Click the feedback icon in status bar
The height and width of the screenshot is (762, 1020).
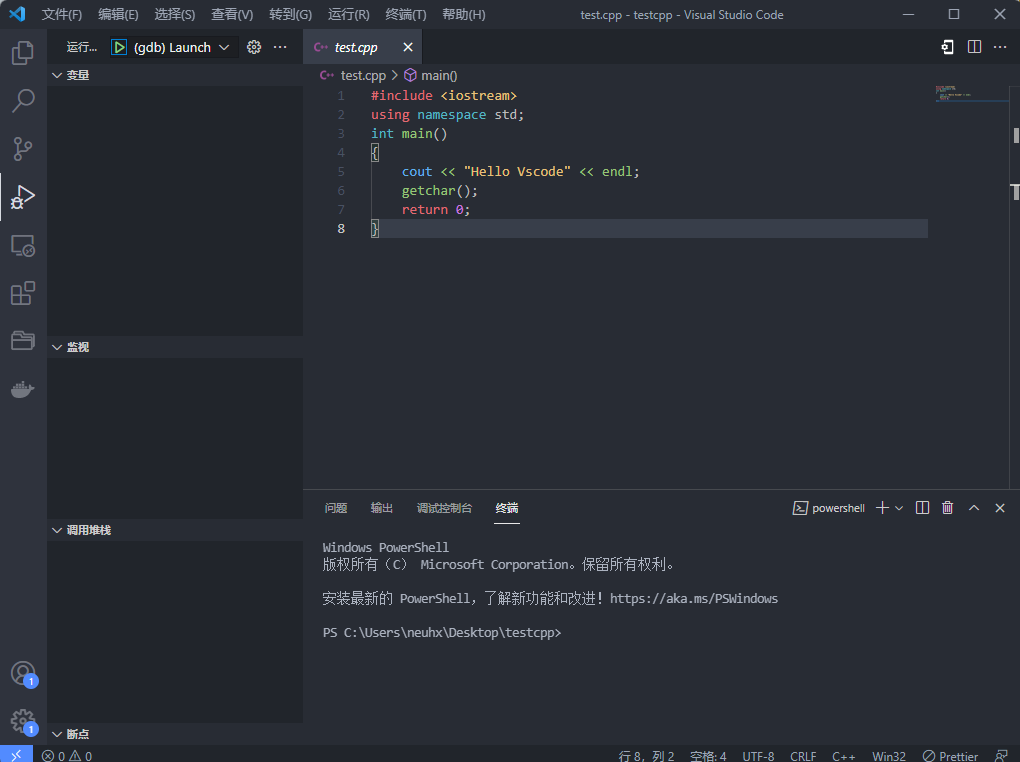1001,755
